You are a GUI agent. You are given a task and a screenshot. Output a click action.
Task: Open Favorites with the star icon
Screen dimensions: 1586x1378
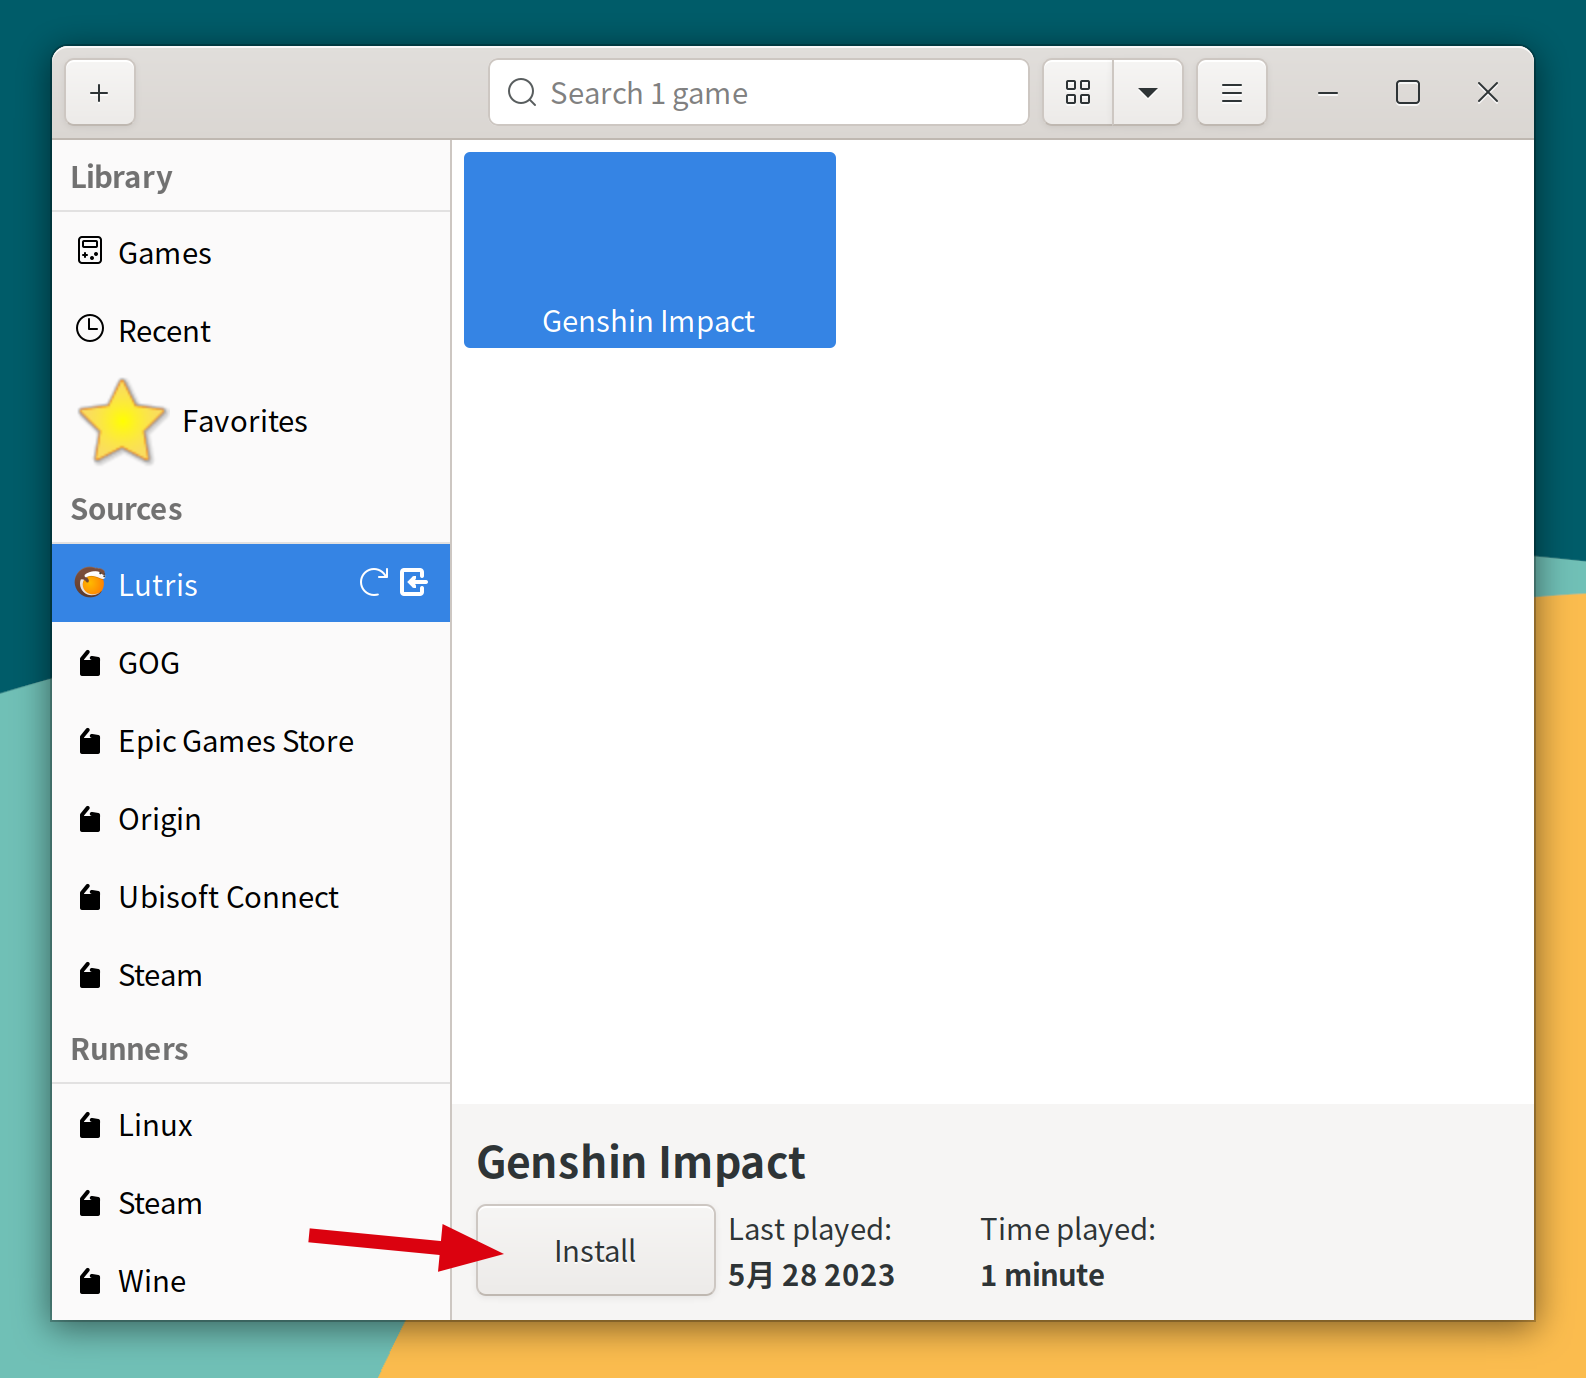tap(251, 421)
